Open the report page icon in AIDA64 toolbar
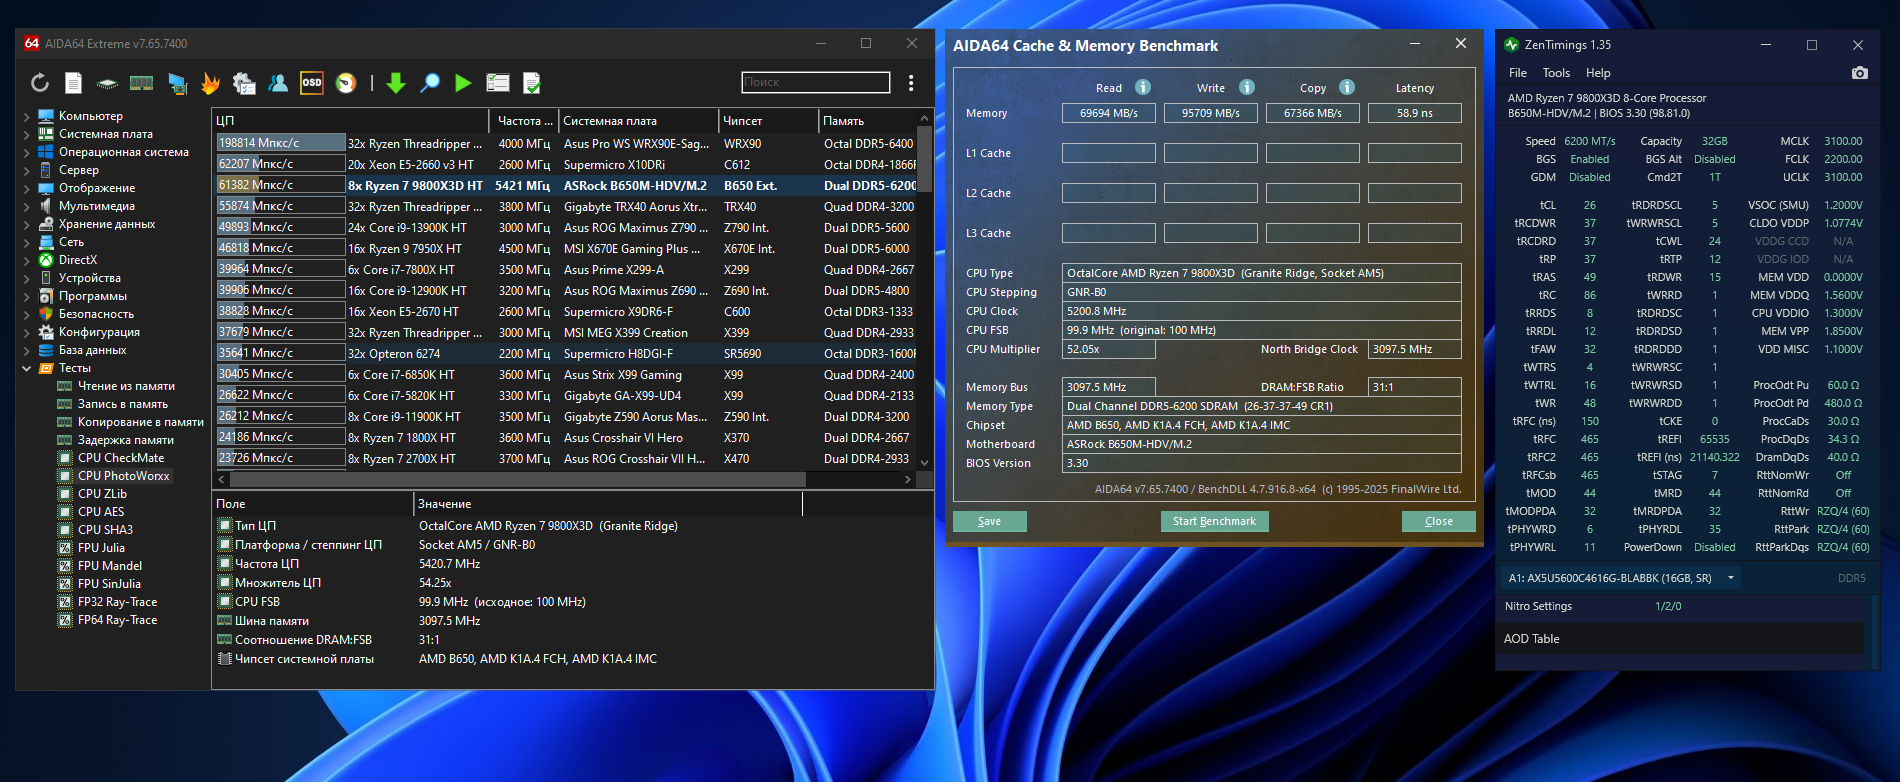 73,83
